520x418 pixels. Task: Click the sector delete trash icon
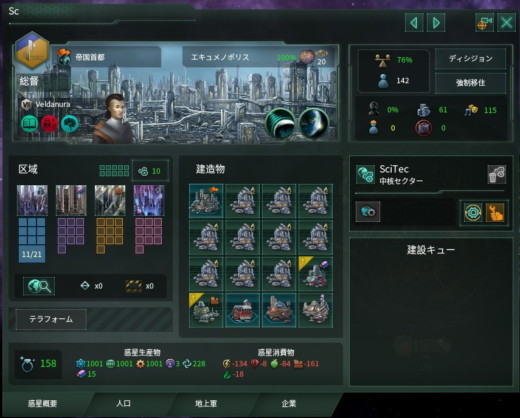[497, 174]
